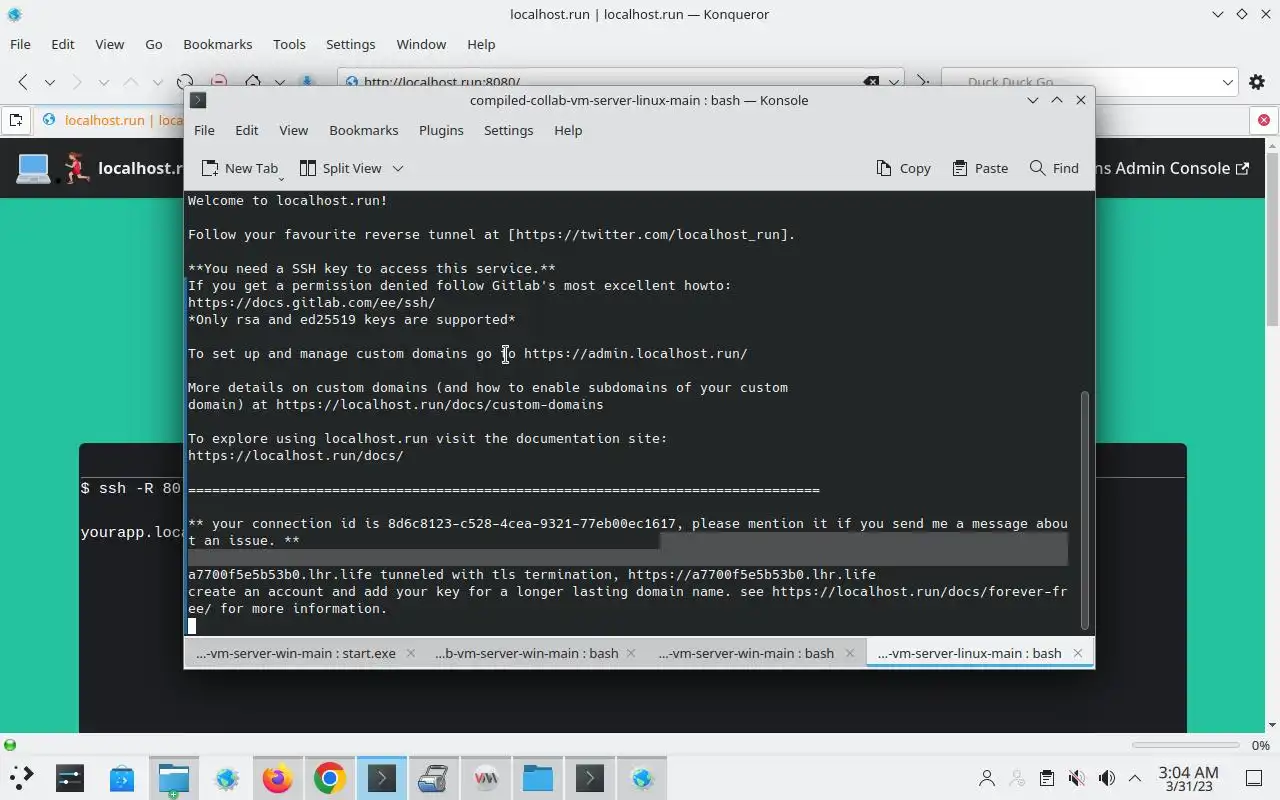Click the Paste button in Konsole
Image resolution: width=1280 pixels, height=800 pixels.
[980, 168]
